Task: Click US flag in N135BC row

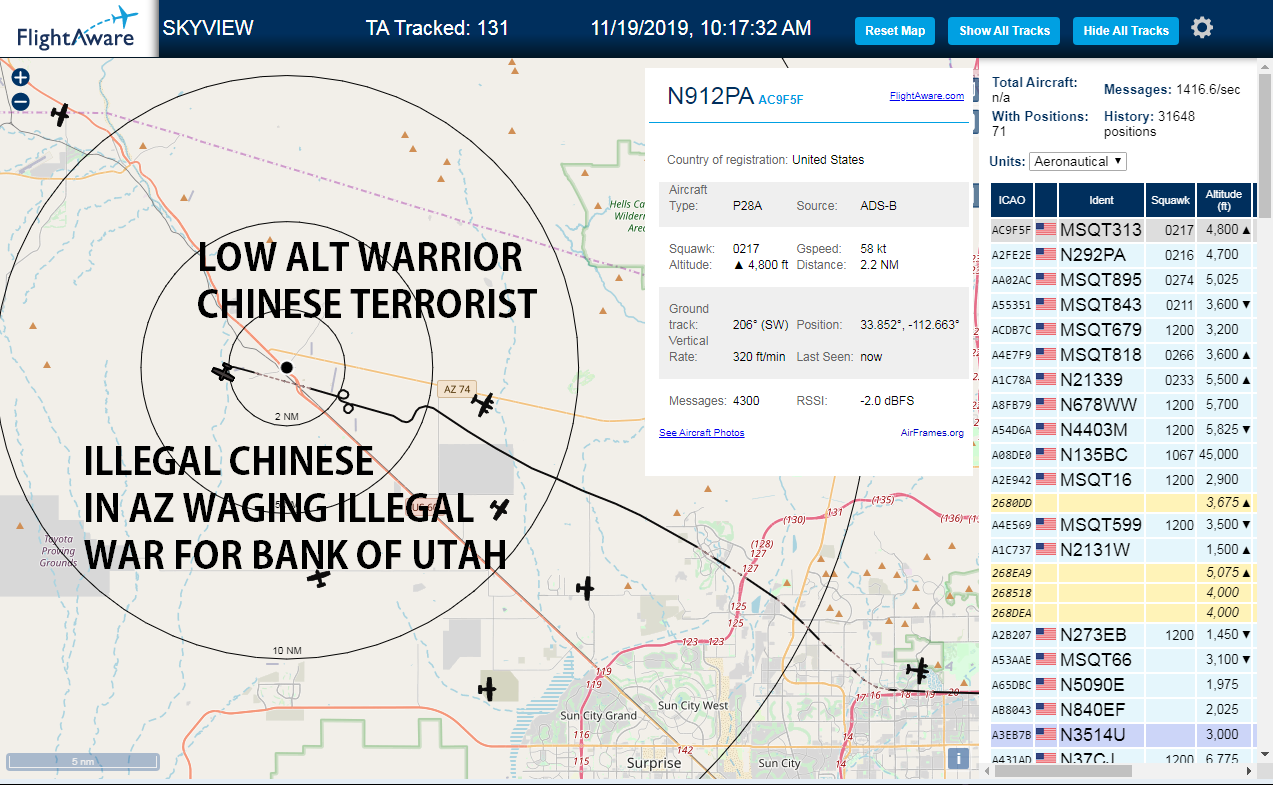Action: (1046, 455)
